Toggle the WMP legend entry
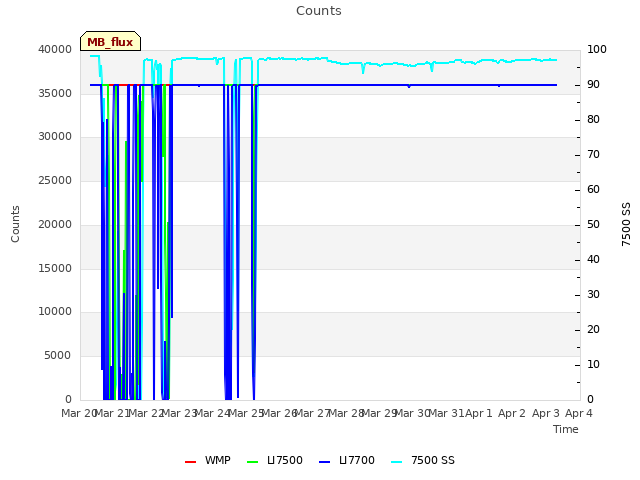Screen dimensions: 640x480 208,460
